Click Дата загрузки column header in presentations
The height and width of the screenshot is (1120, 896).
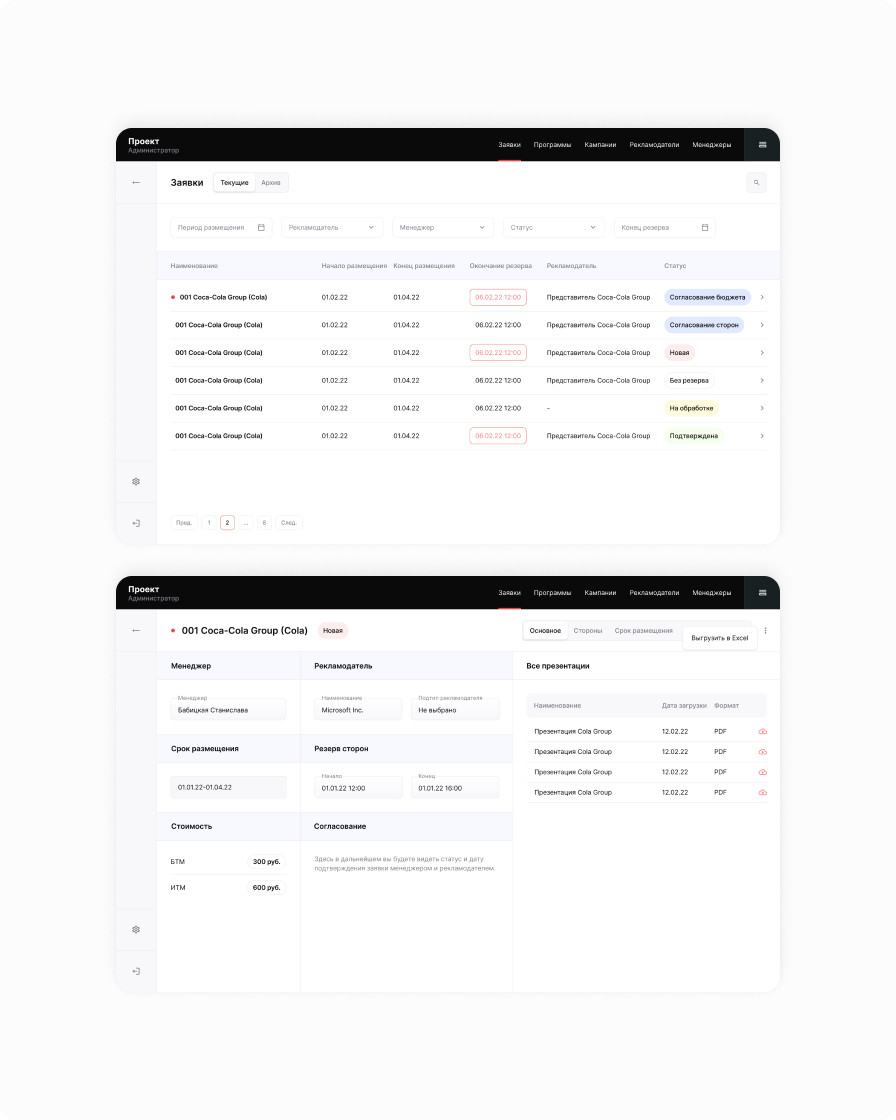(684, 706)
